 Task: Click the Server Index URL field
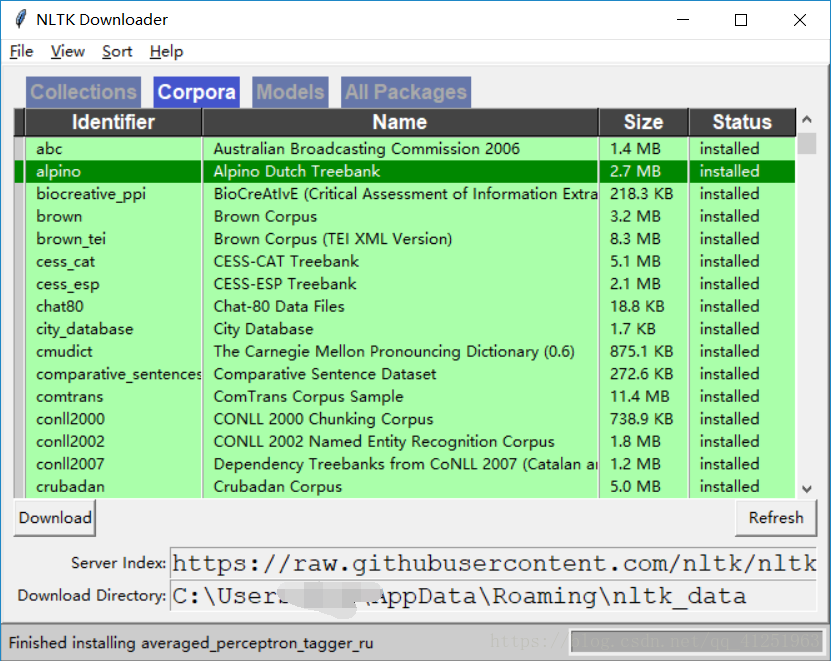[x=493, y=563]
